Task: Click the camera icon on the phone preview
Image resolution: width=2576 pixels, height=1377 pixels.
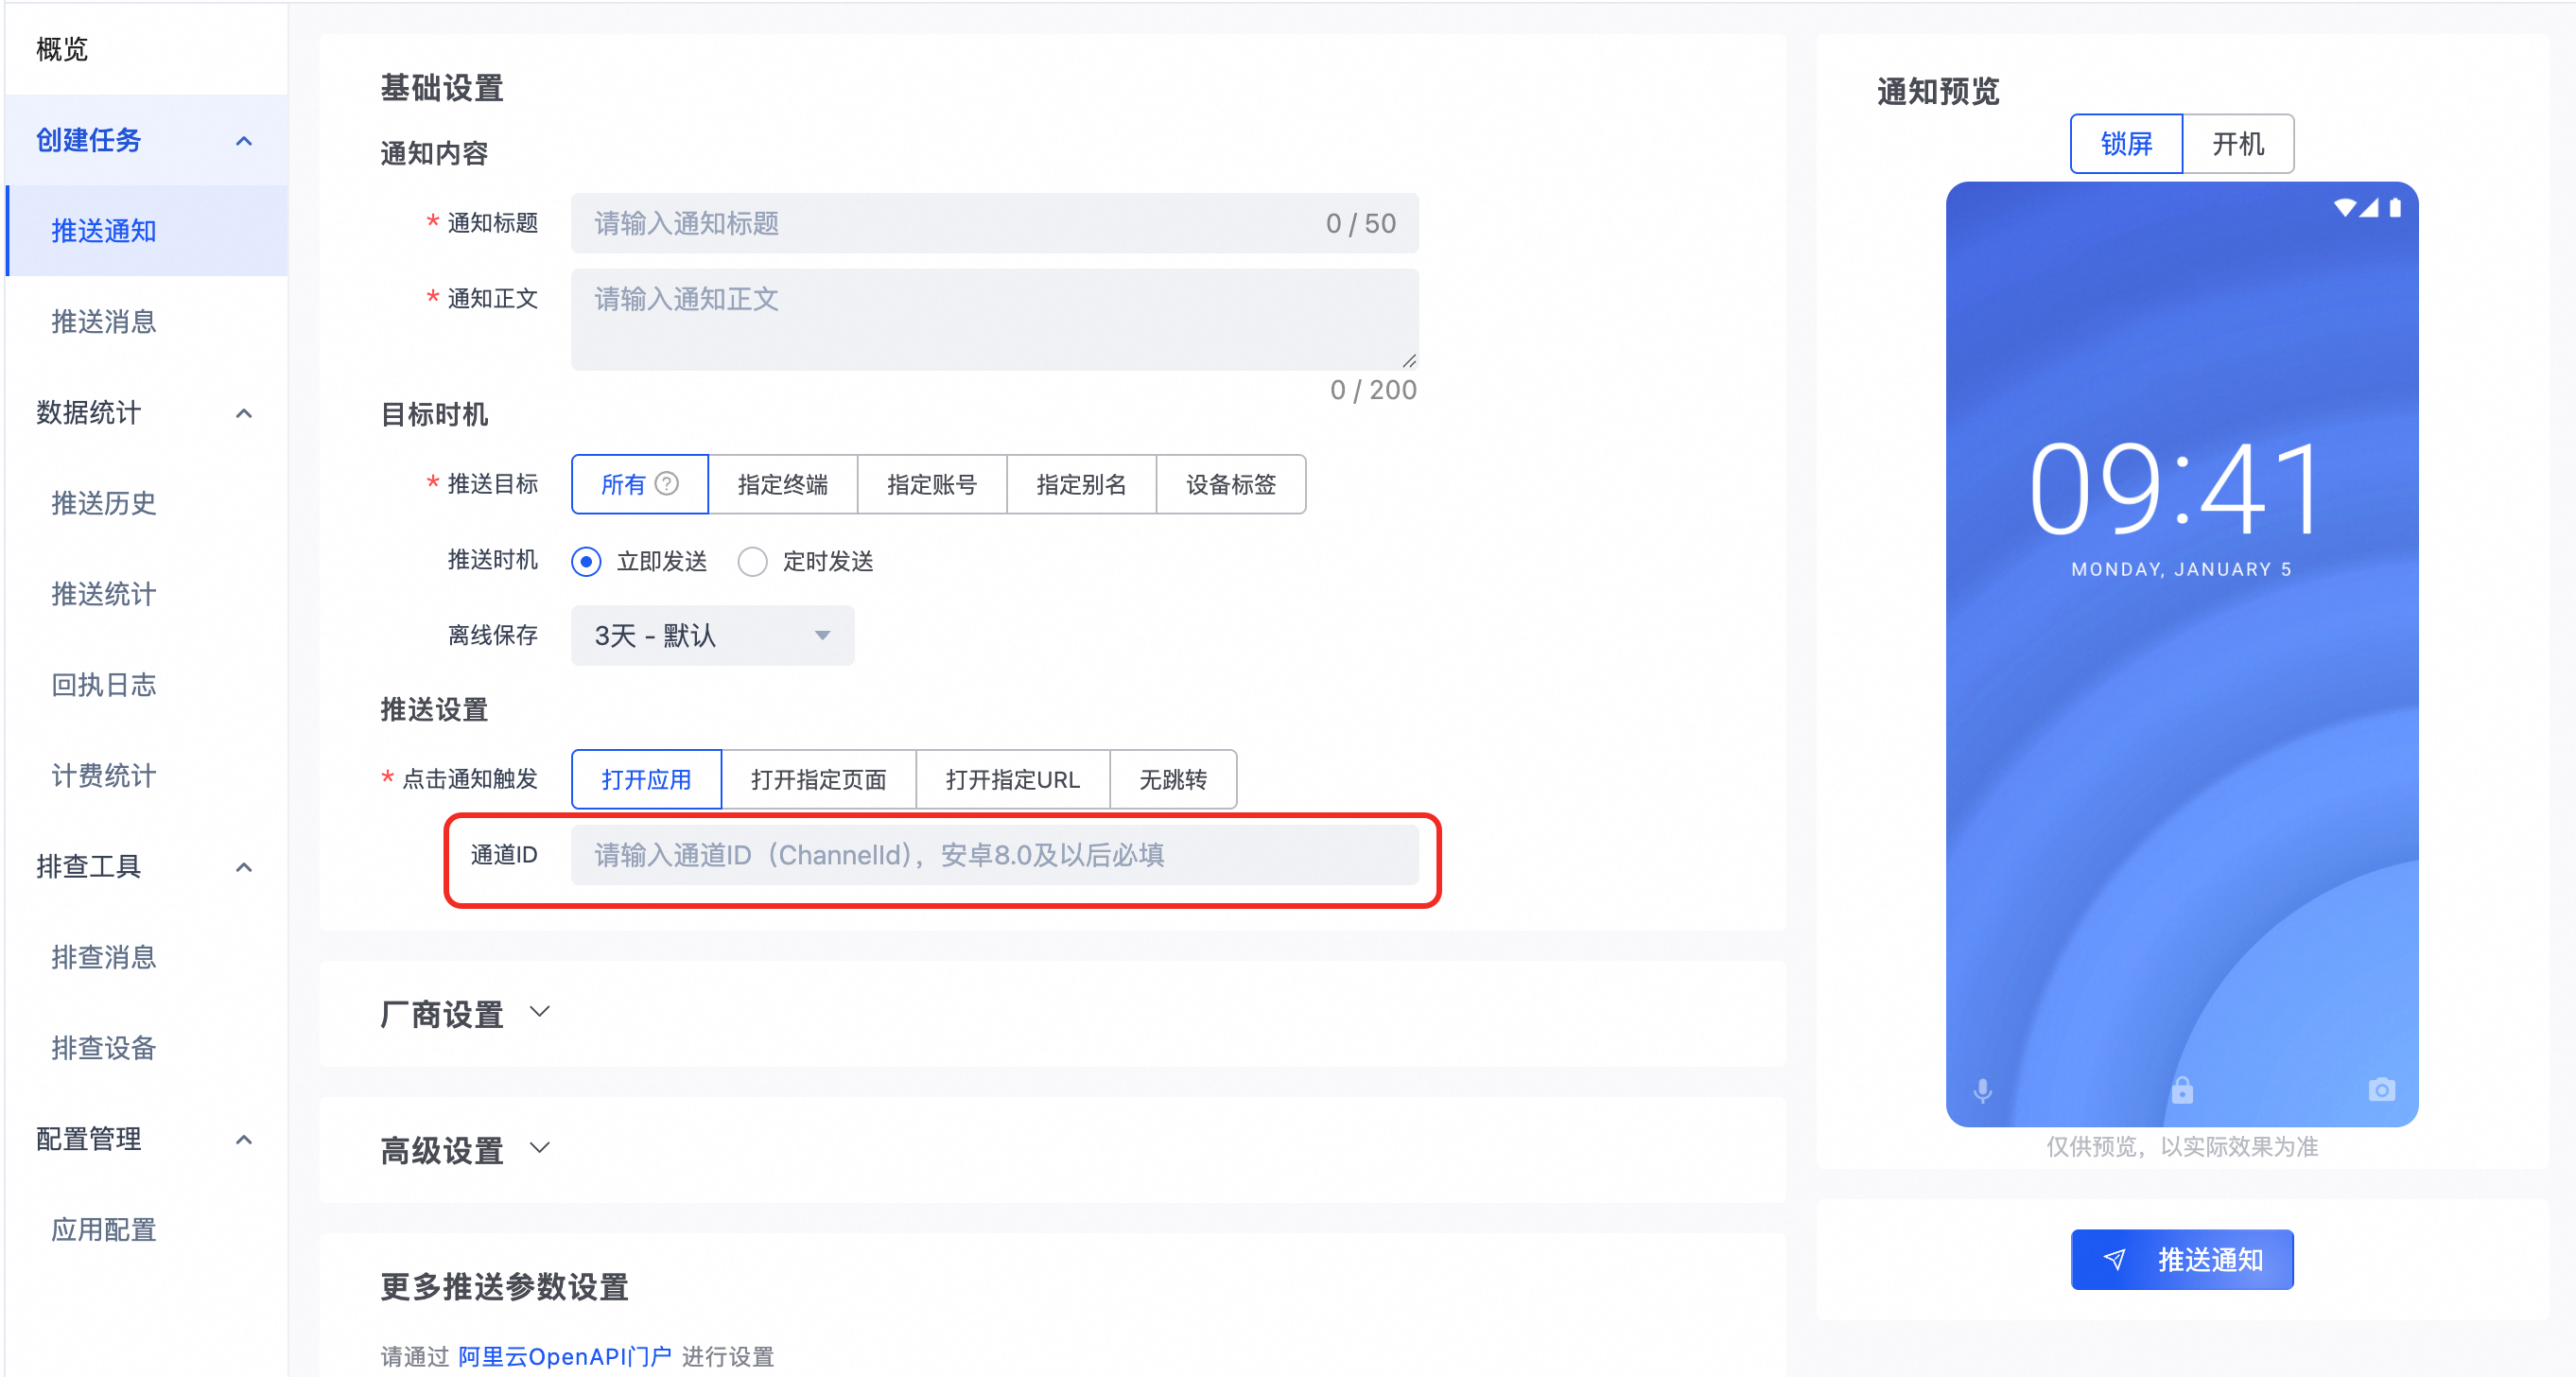Action: tap(2381, 1089)
